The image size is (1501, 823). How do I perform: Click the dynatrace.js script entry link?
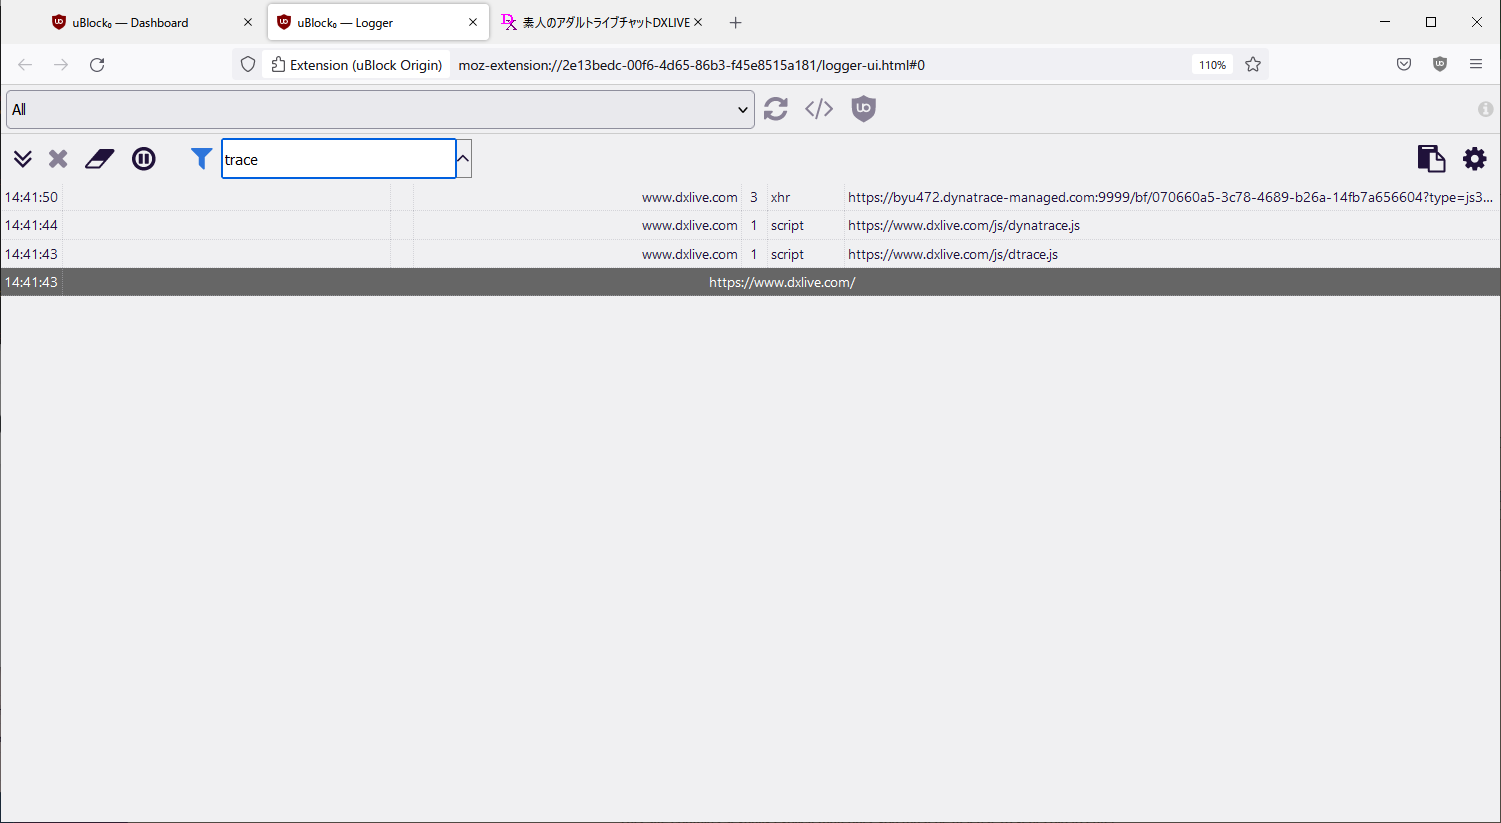point(963,225)
